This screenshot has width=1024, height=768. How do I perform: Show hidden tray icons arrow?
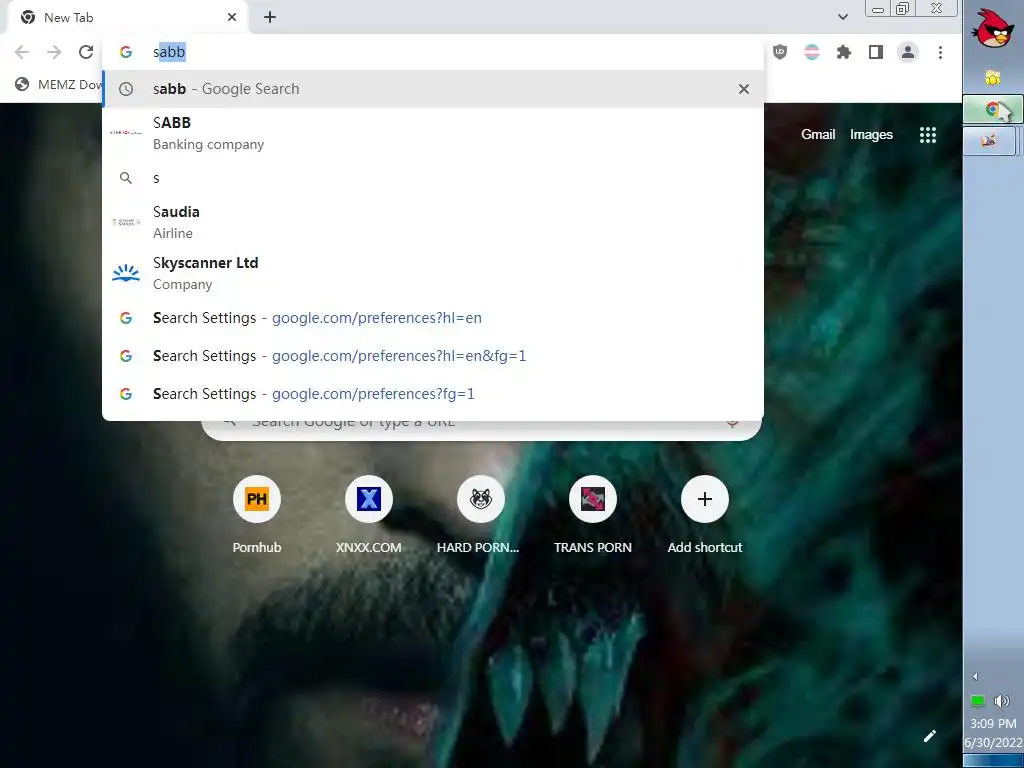pyautogui.click(x=976, y=677)
